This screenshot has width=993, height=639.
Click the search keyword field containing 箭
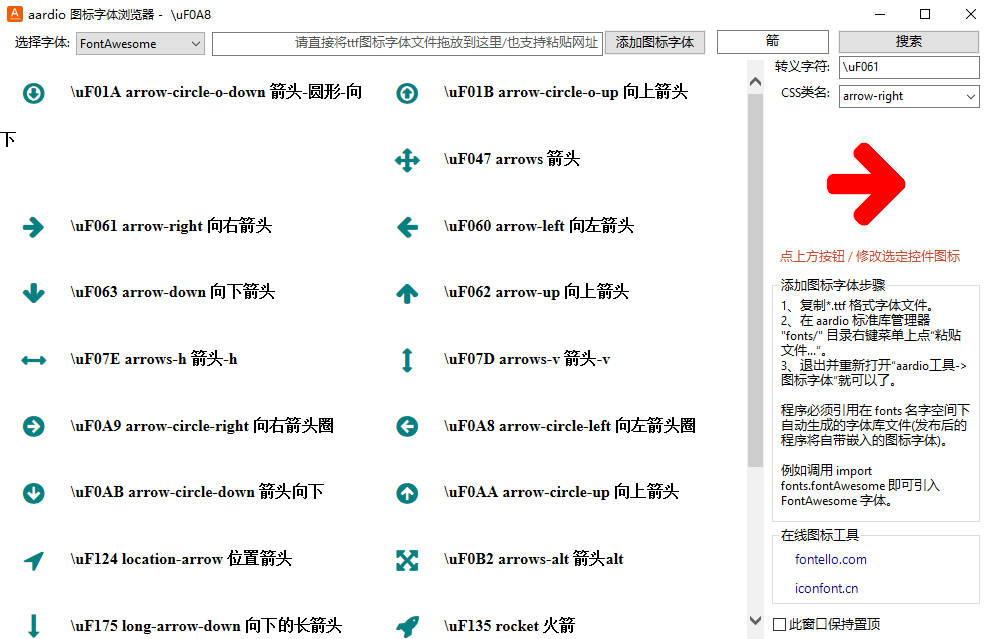coord(773,42)
